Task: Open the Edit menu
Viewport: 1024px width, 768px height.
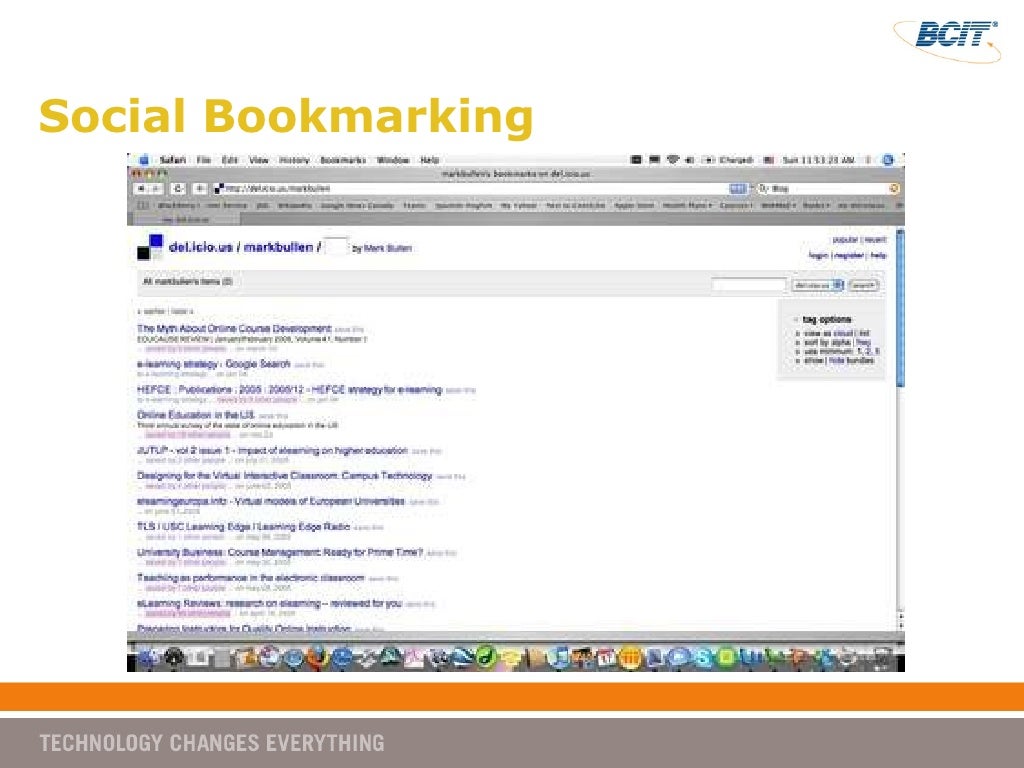Action: click(229, 160)
